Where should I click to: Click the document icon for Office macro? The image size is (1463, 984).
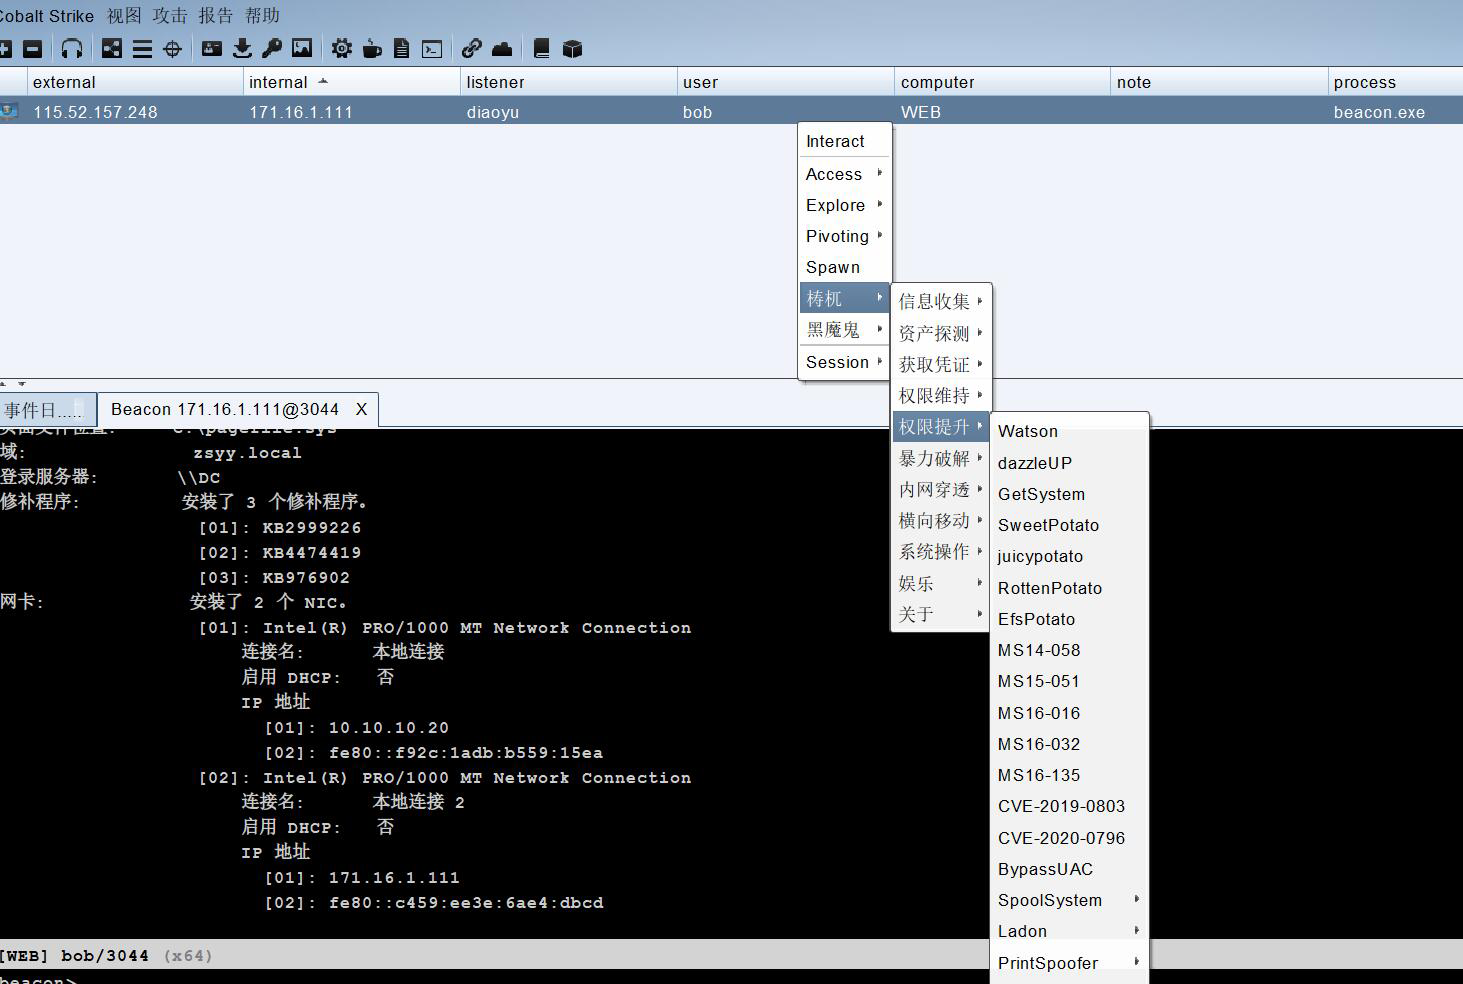click(x=402, y=48)
